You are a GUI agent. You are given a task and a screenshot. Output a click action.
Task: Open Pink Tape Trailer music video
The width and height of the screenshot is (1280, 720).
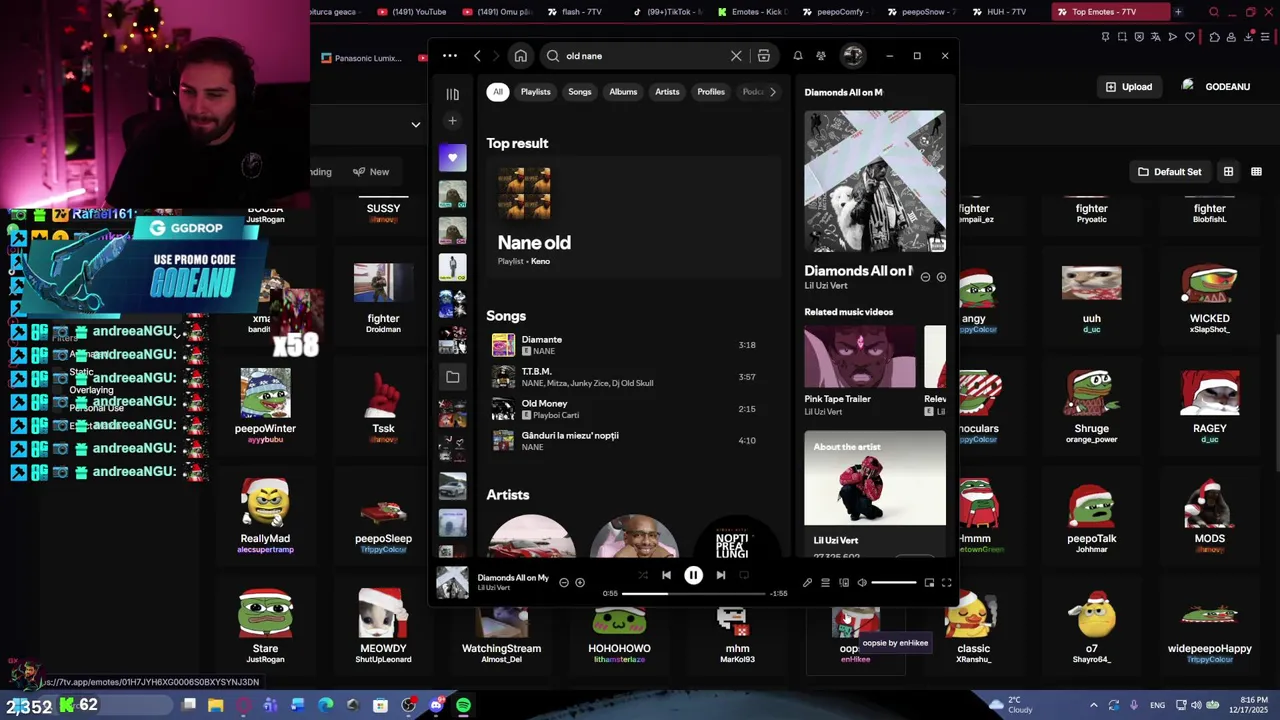[x=860, y=370]
